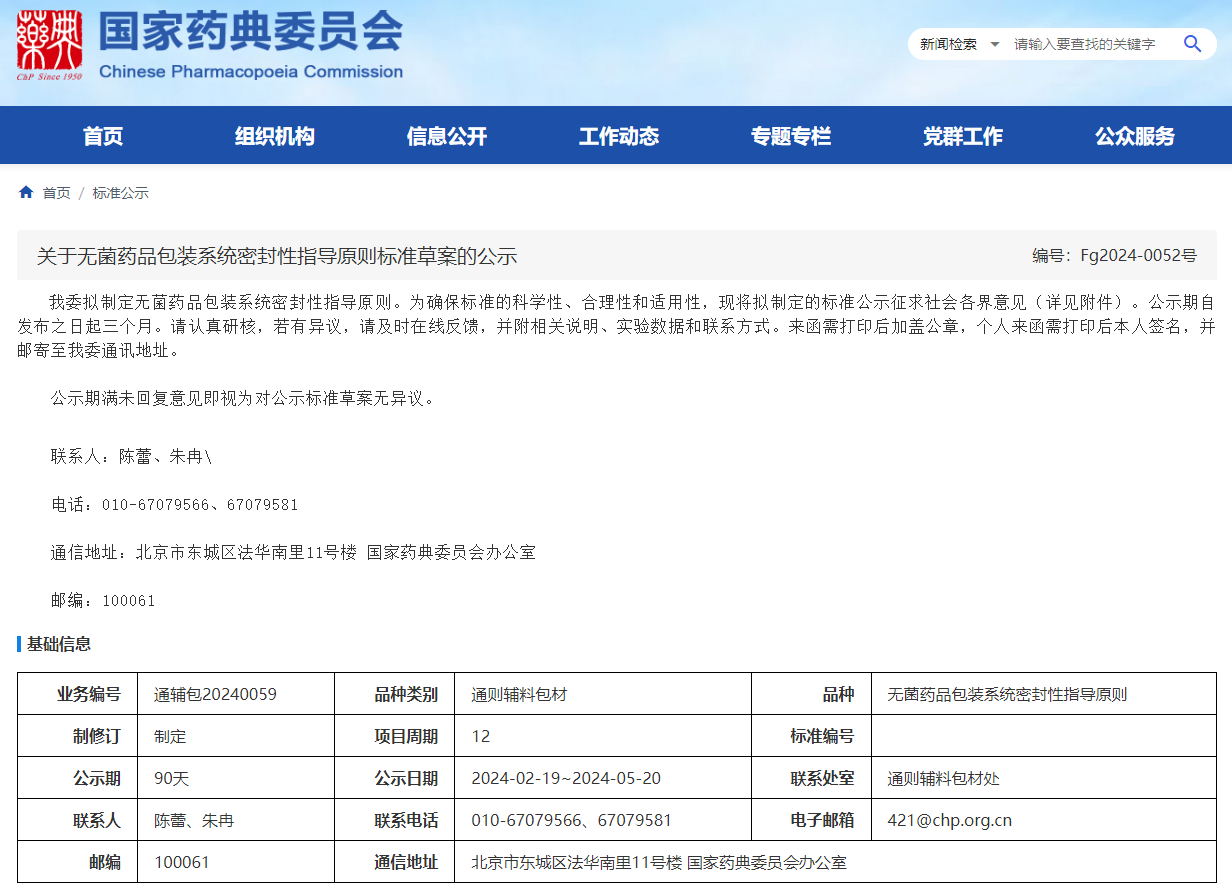
Task: Open the 专题专栏 navigation item
Action: [x=790, y=136]
